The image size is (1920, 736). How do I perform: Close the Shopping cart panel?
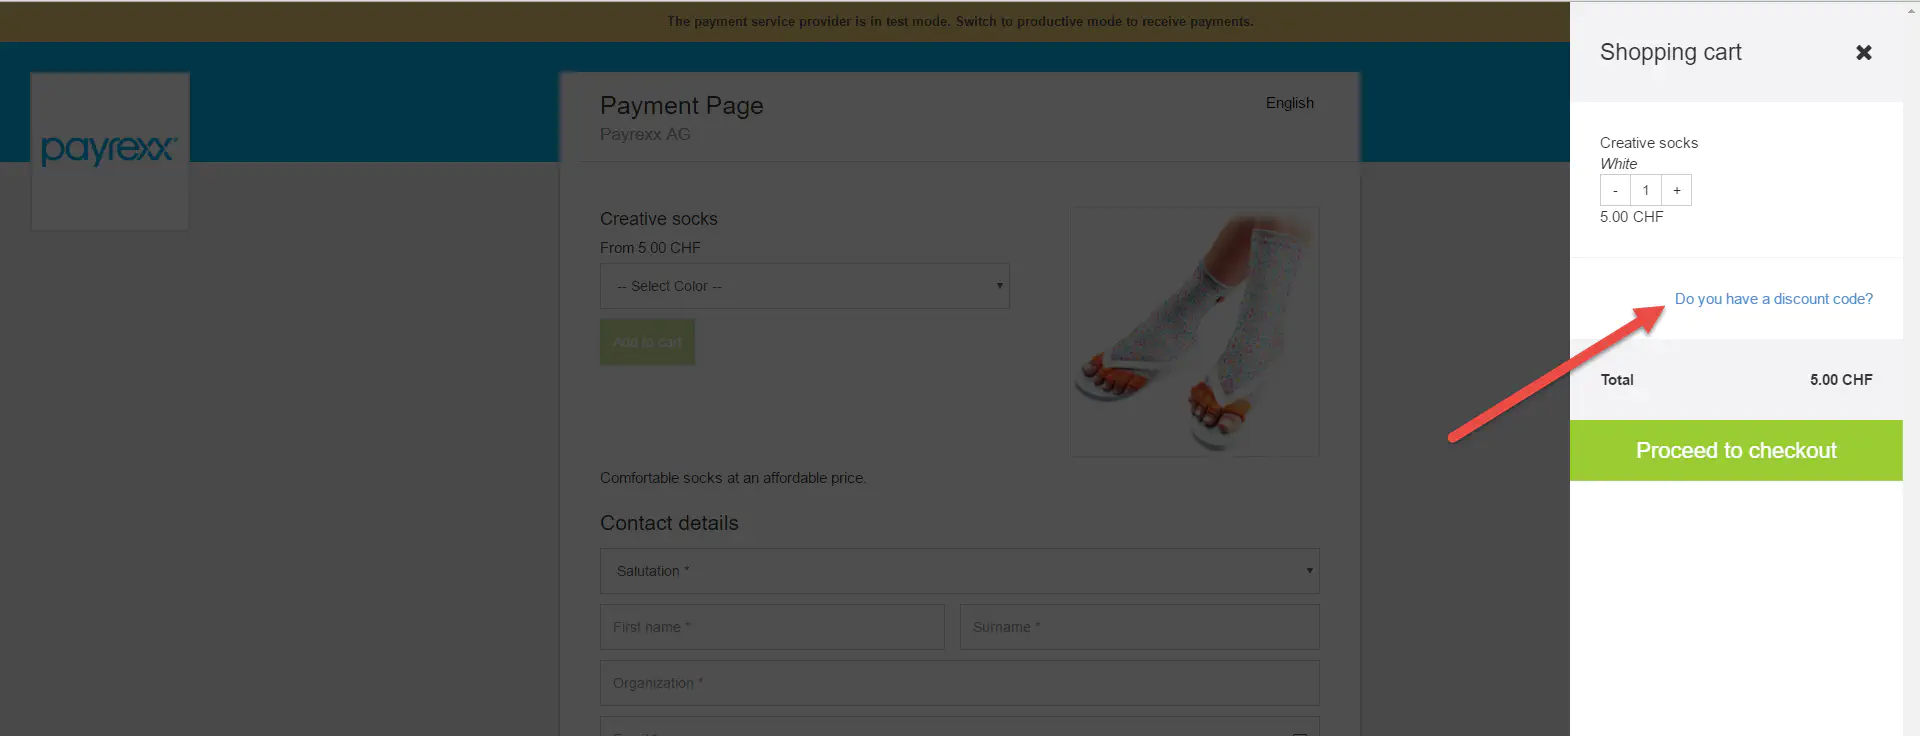pyautogui.click(x=1863, y=53)
